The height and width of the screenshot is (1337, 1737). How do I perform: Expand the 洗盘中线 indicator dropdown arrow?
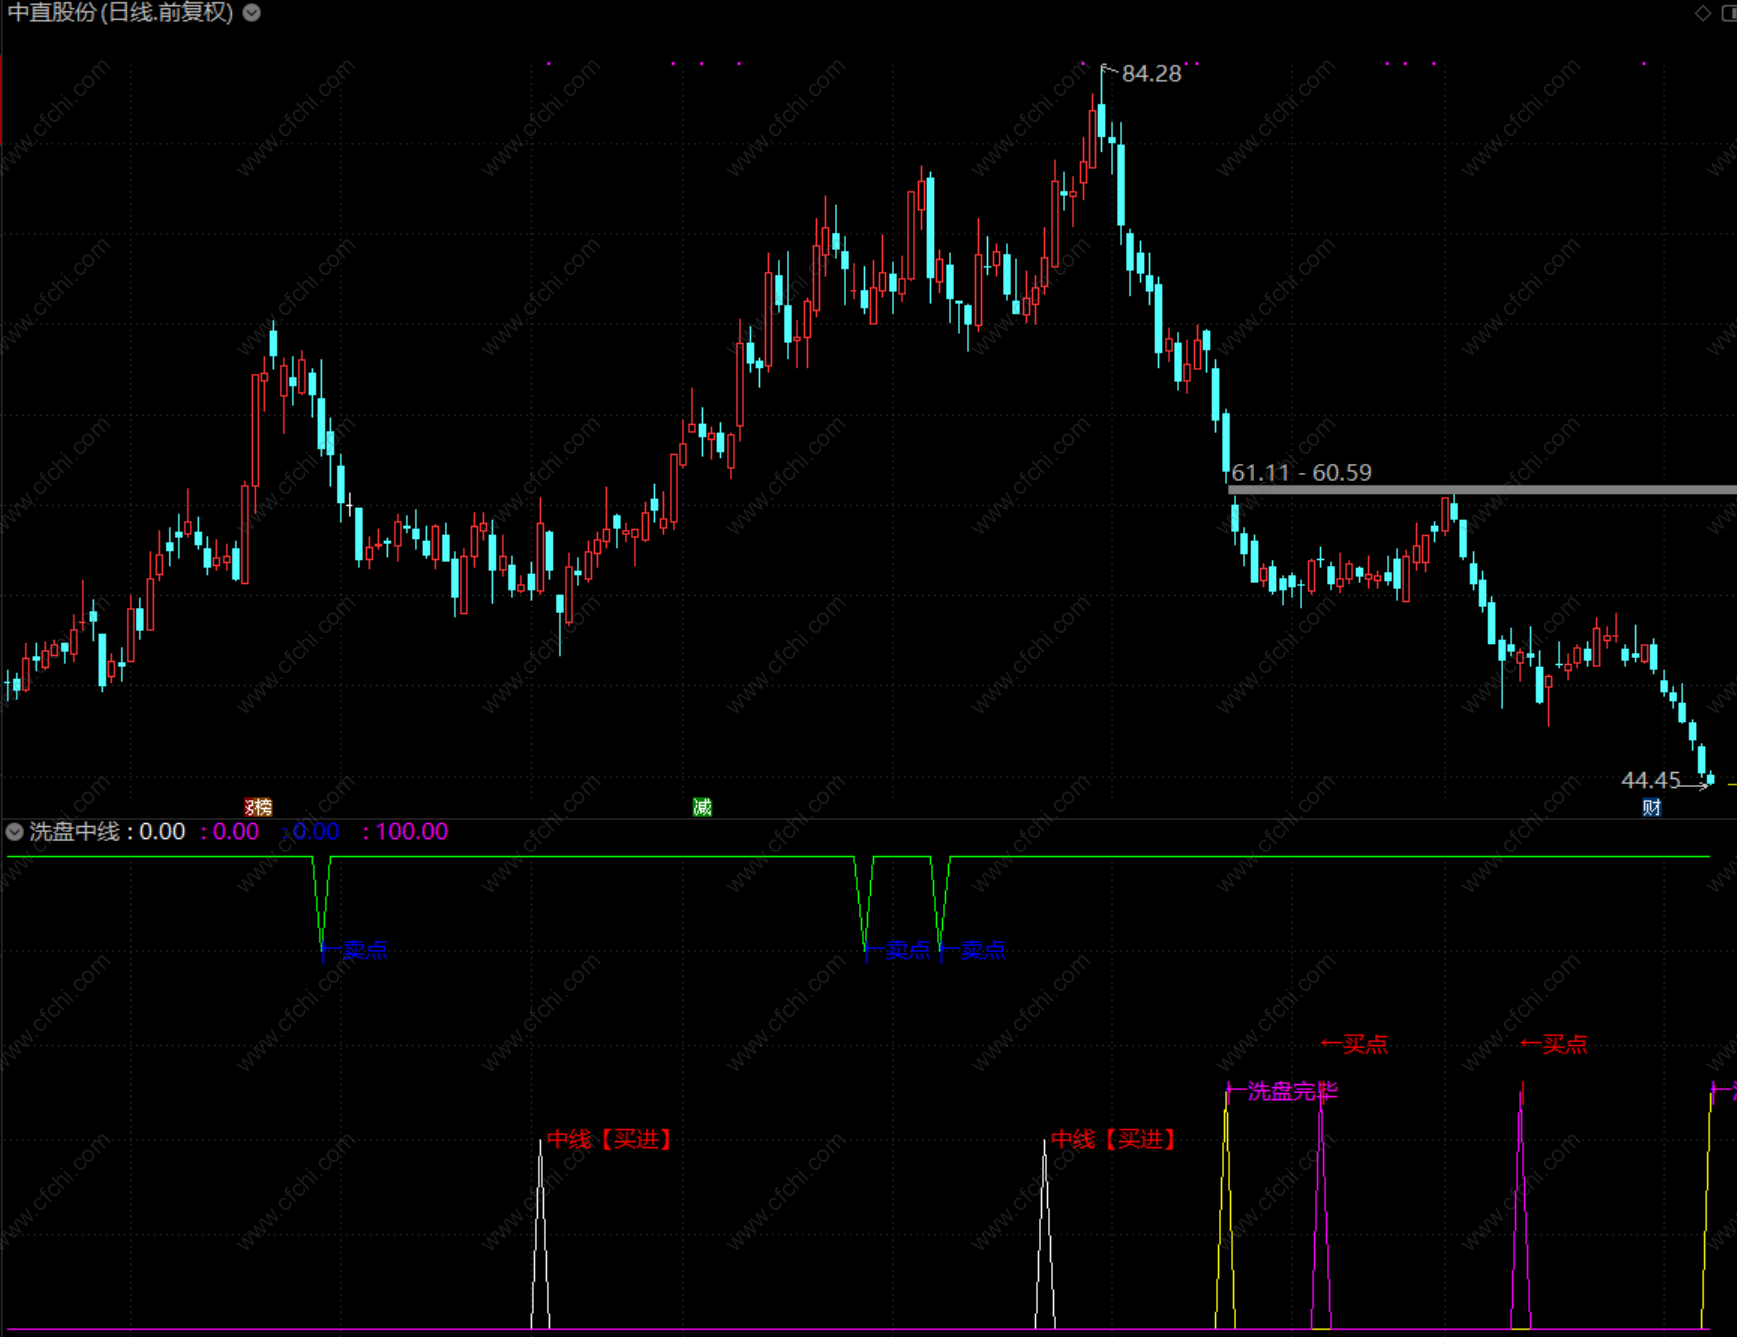15,832
